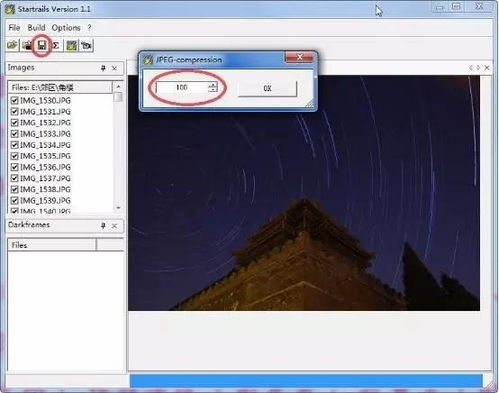Open the Build menu

[36, 28]
